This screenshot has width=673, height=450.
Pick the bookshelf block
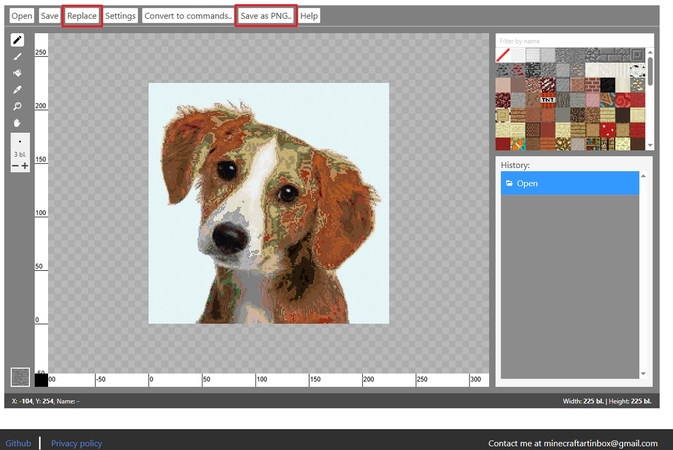[593, 143]
